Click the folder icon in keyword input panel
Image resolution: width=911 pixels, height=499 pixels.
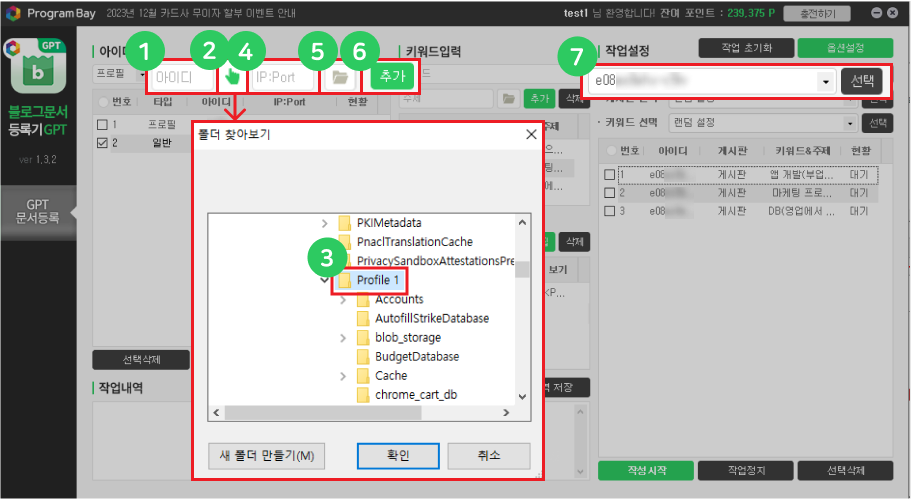[x=509, y=98]
